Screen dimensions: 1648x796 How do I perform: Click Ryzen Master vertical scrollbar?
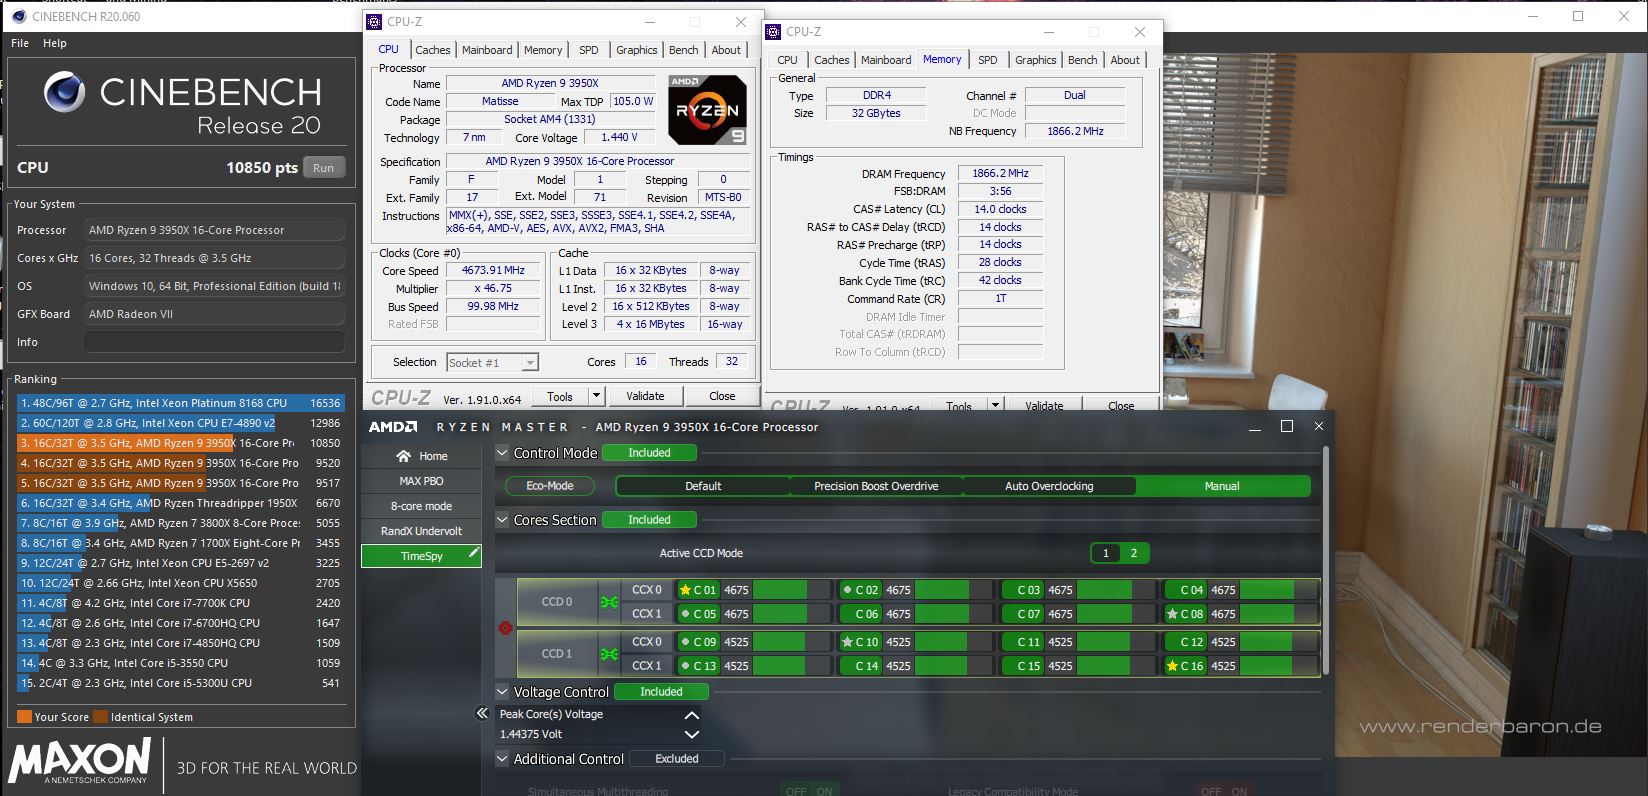point(1326,560)
